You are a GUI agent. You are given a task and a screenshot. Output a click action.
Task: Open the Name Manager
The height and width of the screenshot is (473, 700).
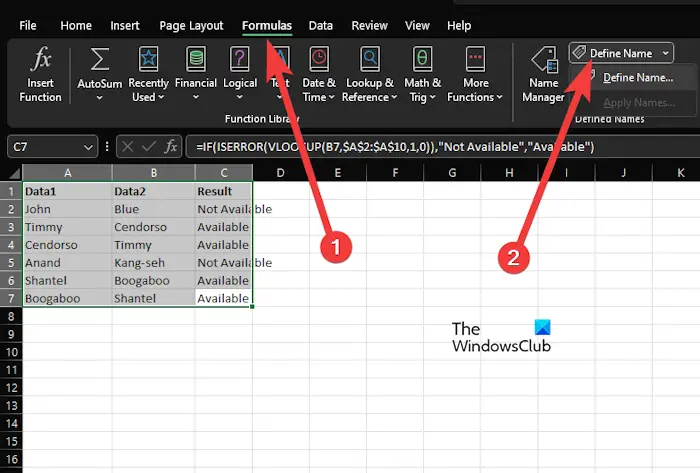(x=543, y=75)
